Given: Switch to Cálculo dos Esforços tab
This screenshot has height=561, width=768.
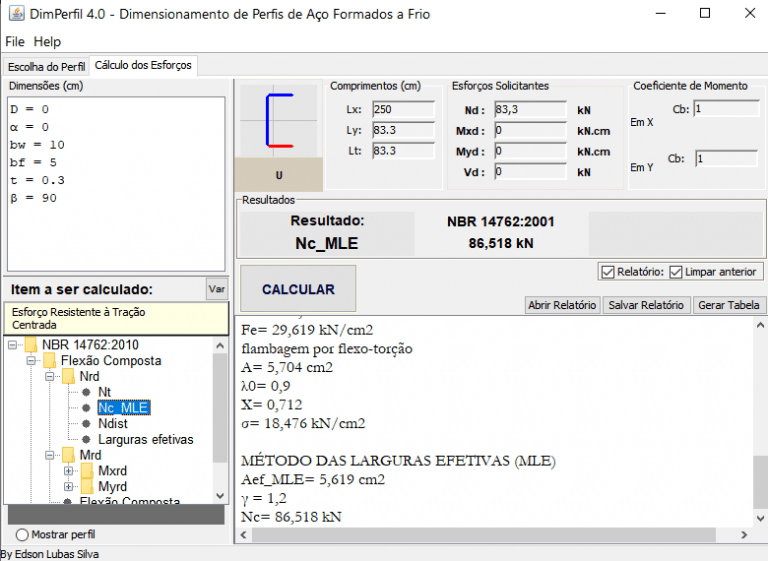Looking at the screenshot, I should 143,65.
